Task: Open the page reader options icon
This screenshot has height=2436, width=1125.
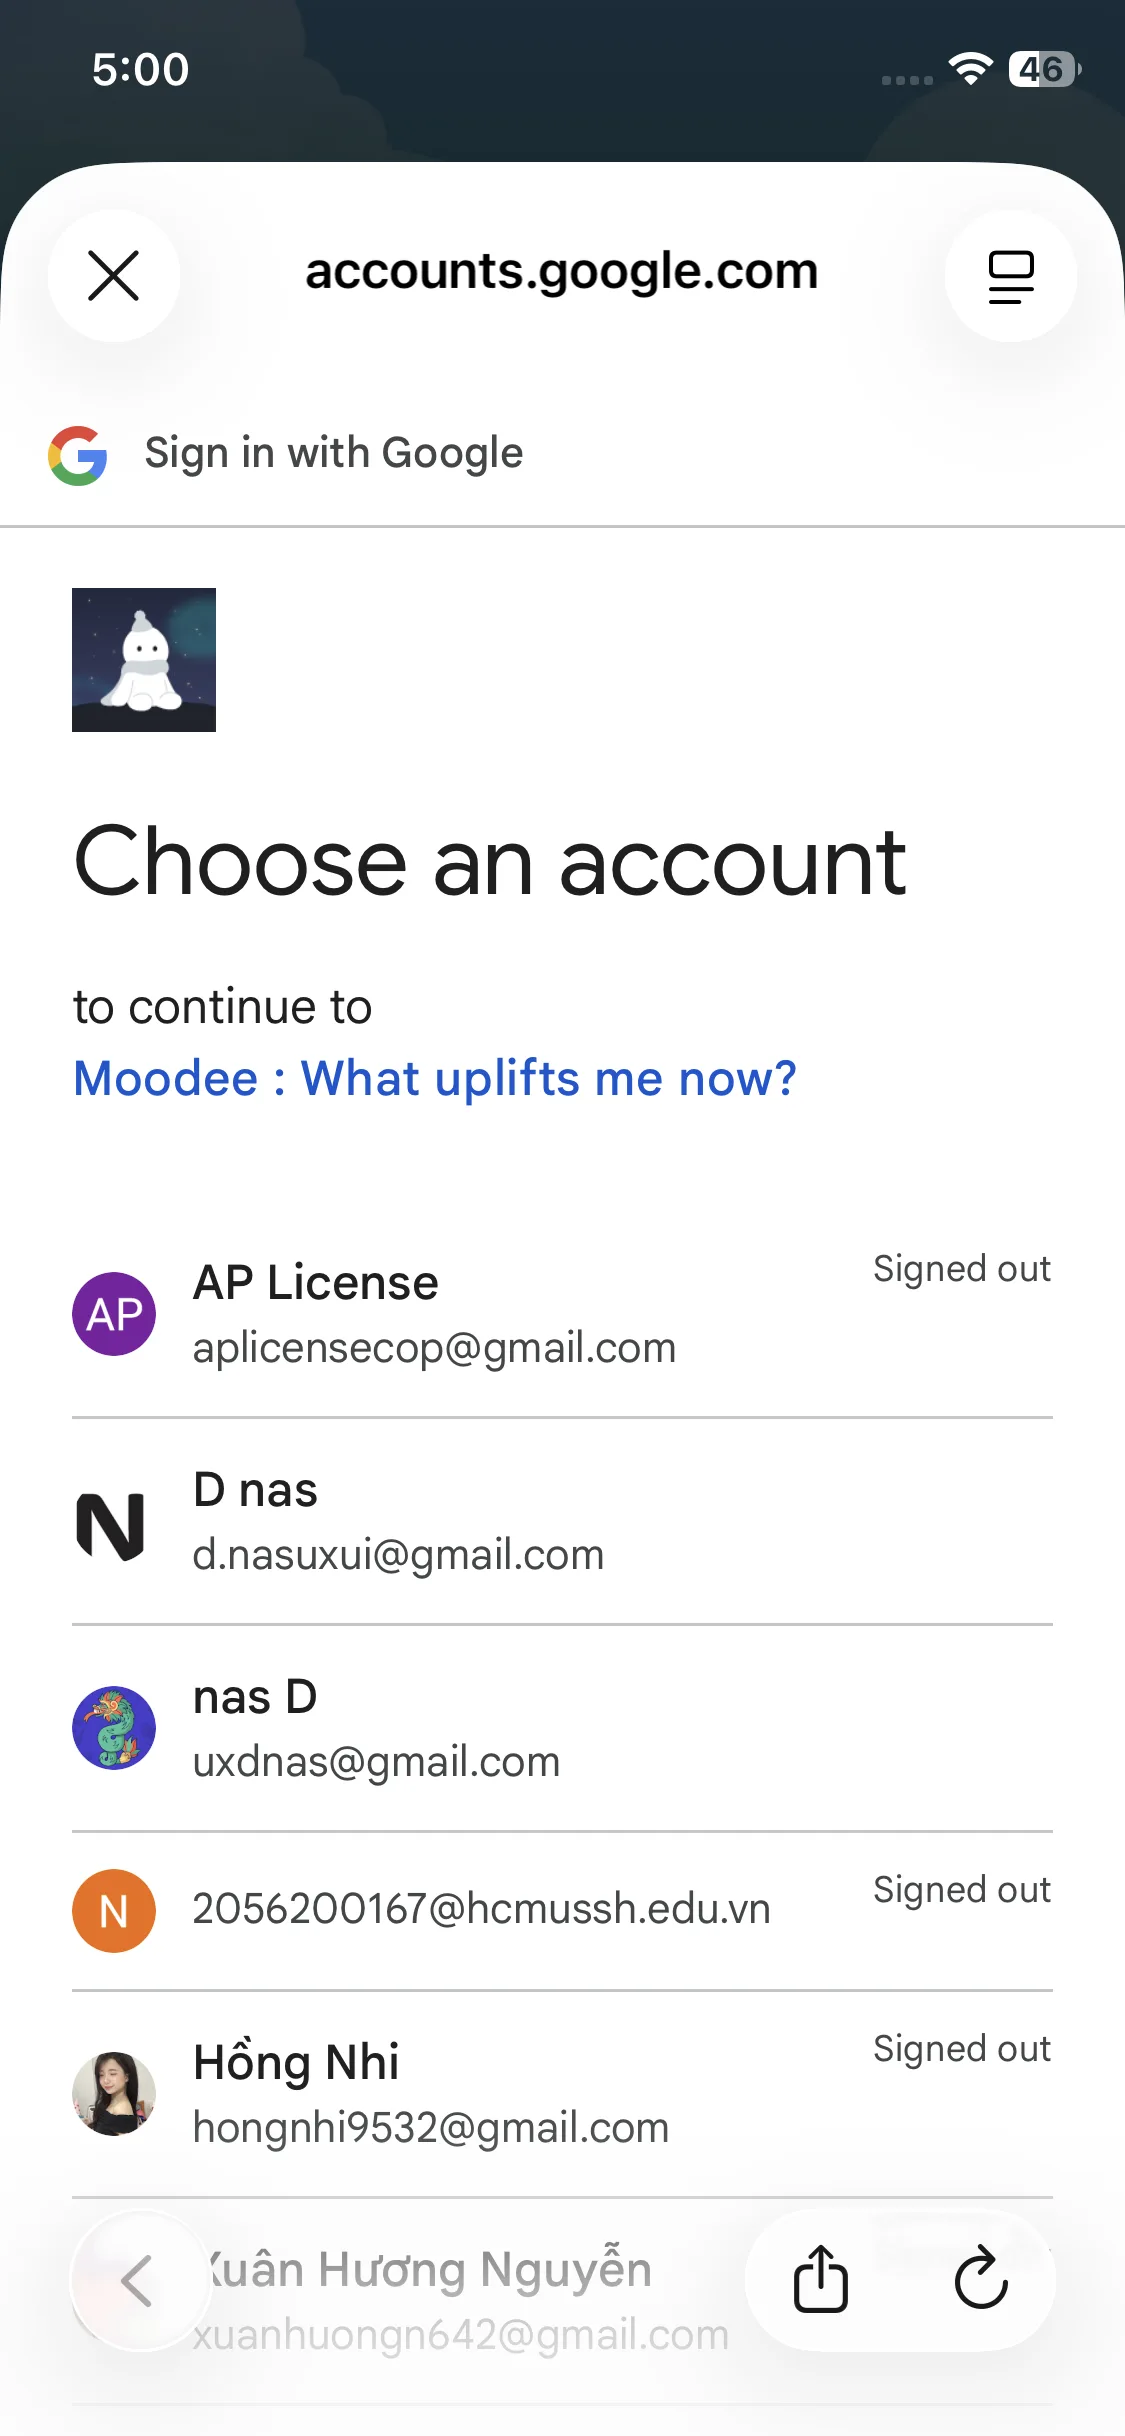Action: point(1010,276)
